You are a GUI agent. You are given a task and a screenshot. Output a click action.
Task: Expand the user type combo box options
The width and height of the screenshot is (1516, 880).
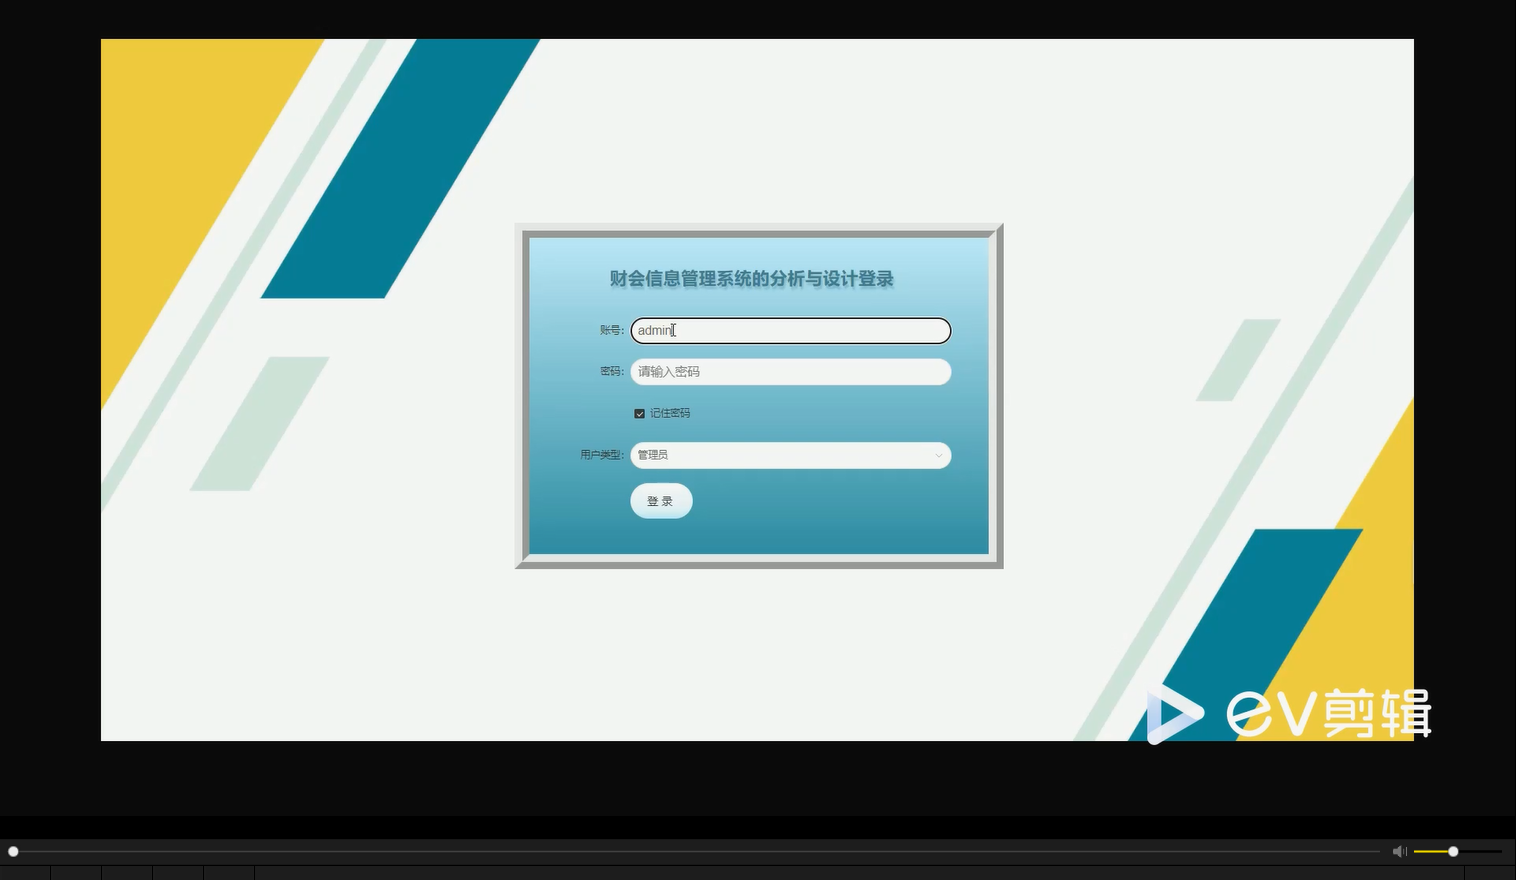point(790,455)
